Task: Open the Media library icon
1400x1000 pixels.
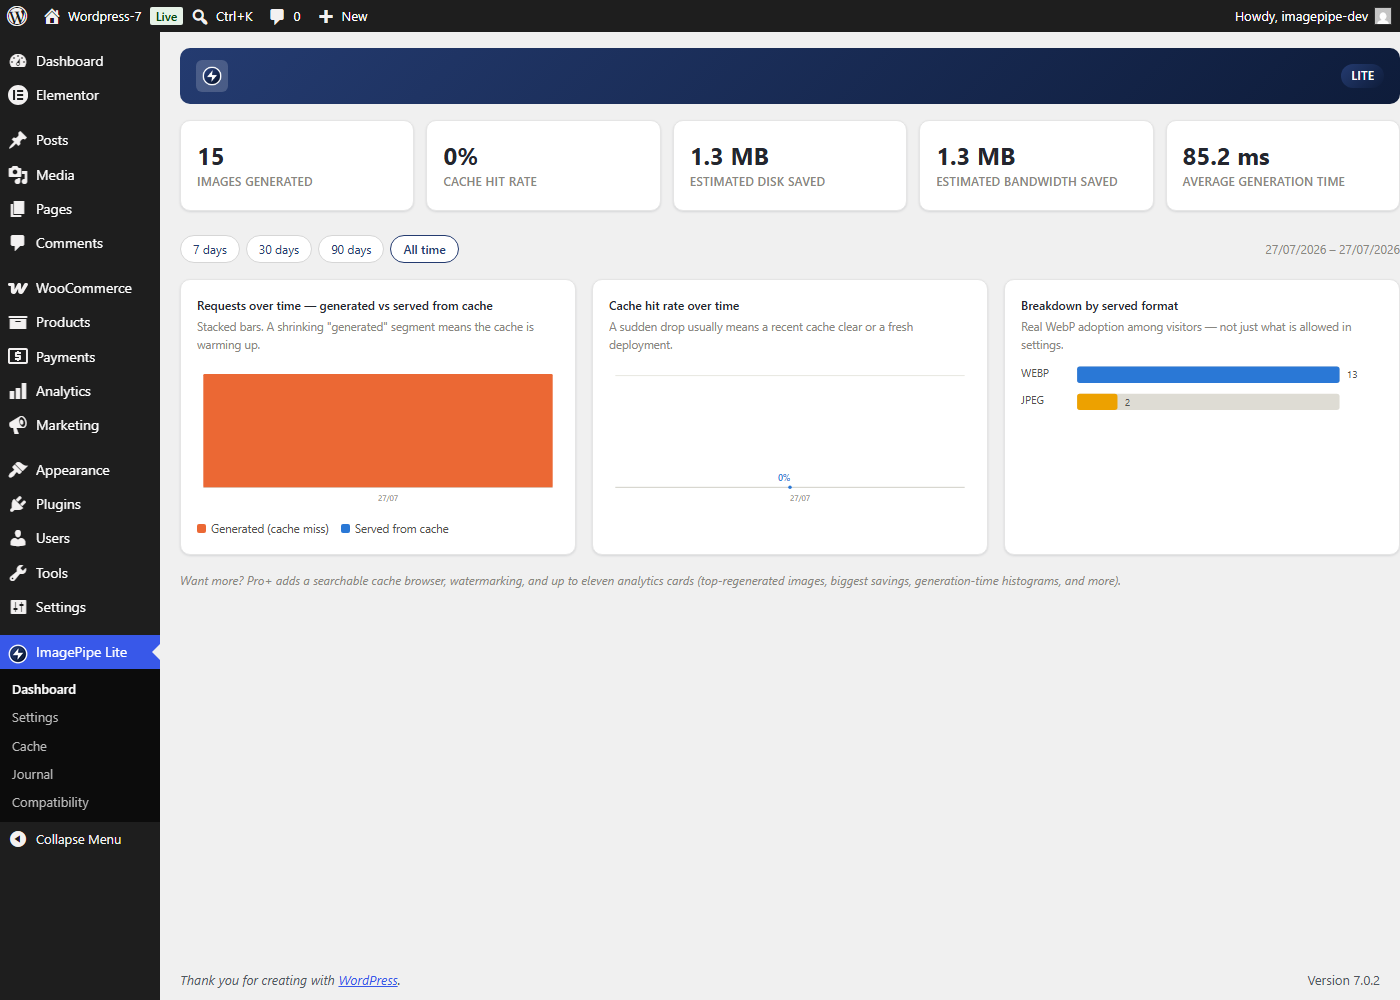Action: [18, 175]
